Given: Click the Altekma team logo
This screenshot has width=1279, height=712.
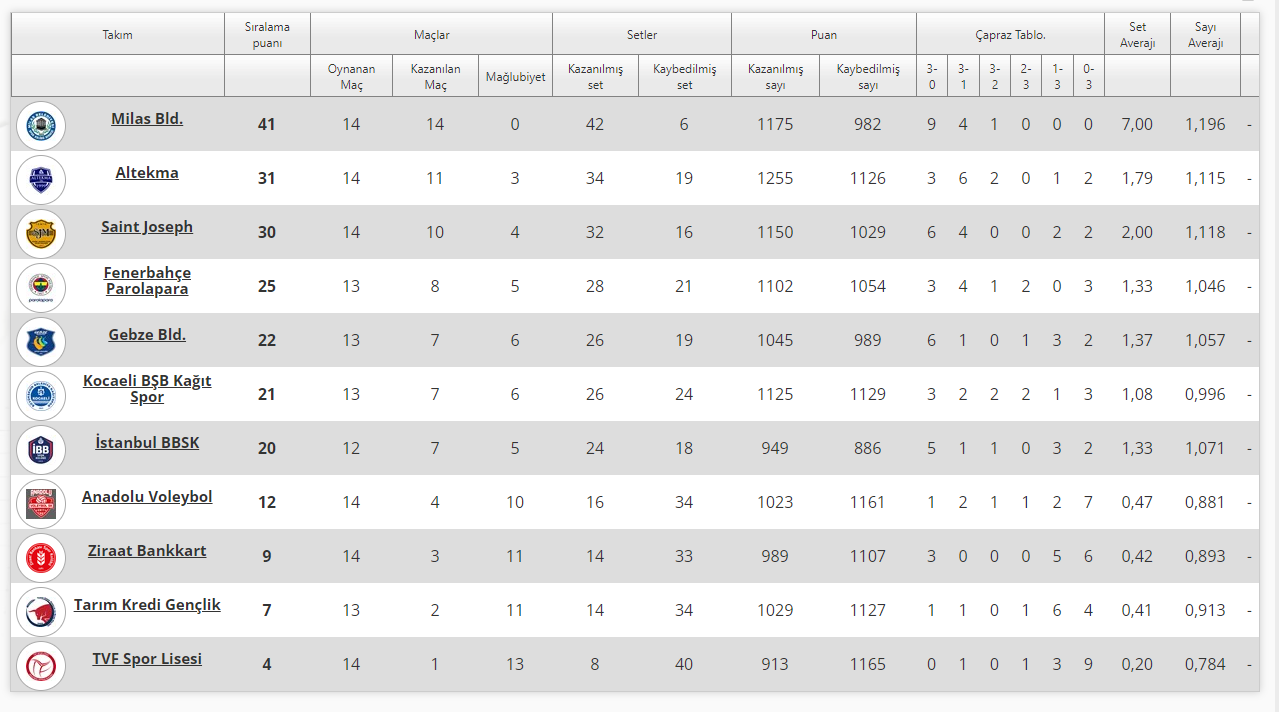Looking at the screenshot, I should coord(41,180).
